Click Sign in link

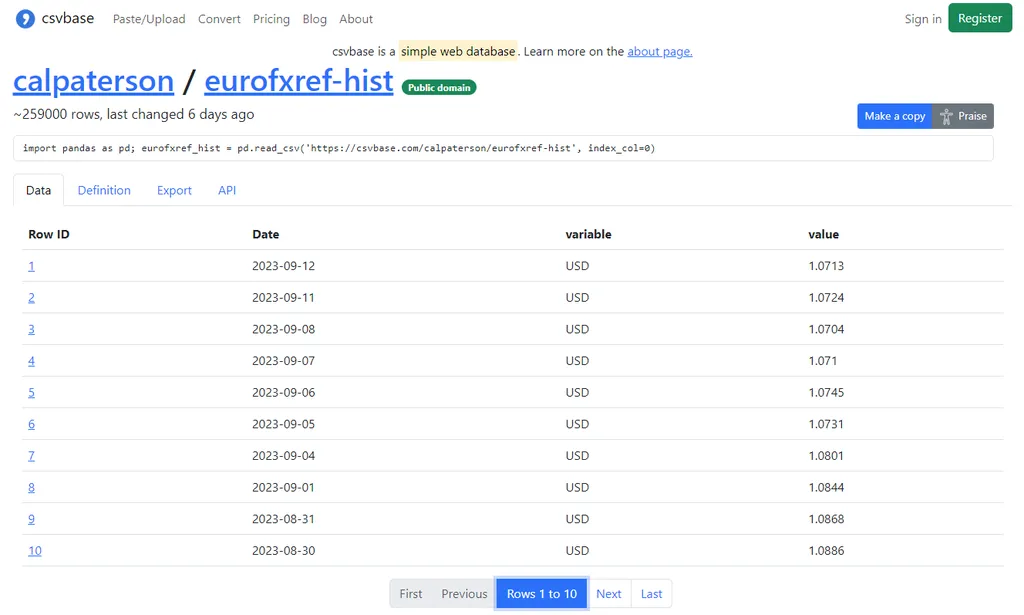922,19
